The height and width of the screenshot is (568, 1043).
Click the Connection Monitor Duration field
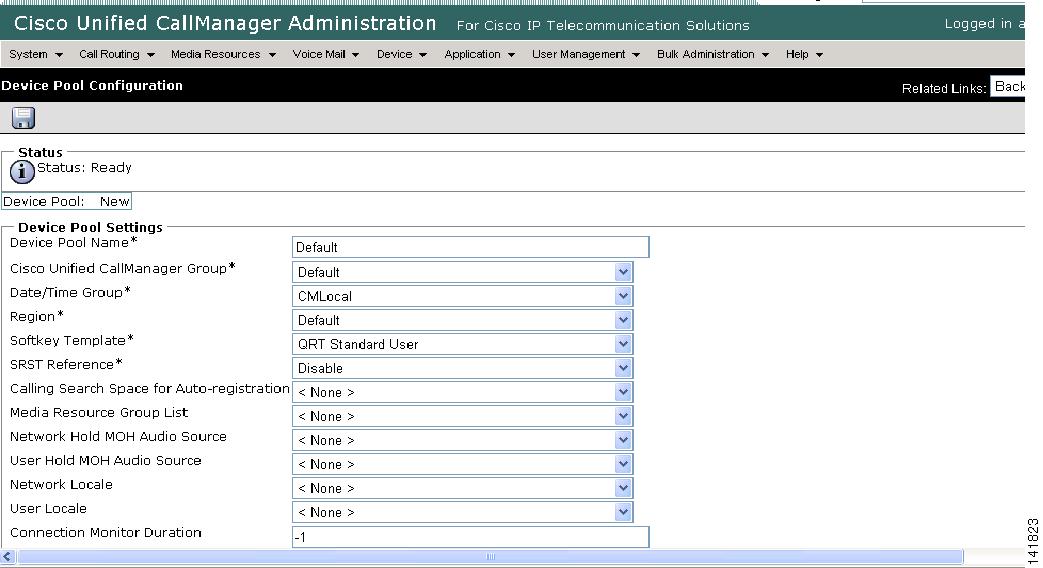tap(470, 537)
